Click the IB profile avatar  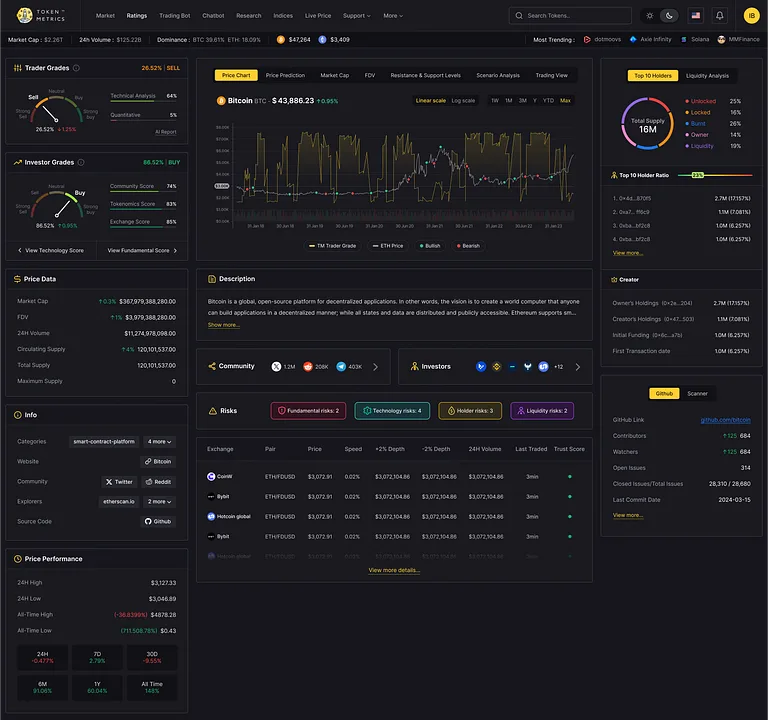pos(751,16)
